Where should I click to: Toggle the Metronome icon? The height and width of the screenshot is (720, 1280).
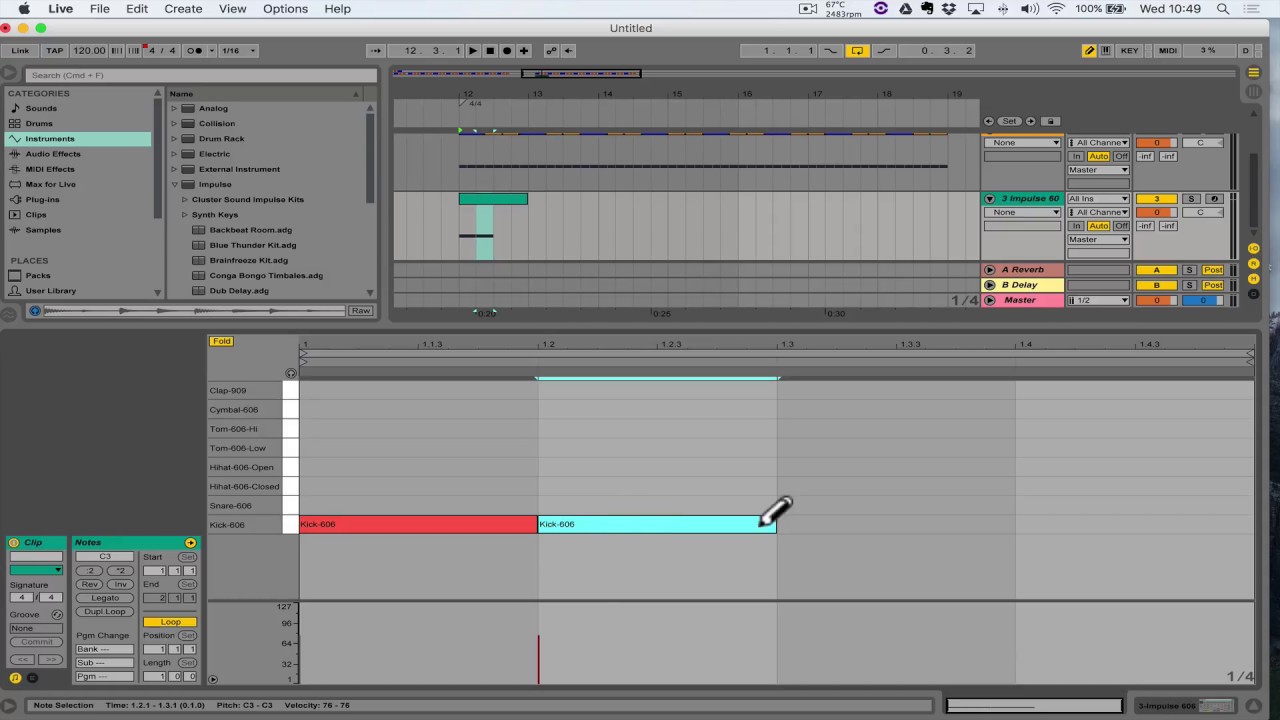click(195, 51)
